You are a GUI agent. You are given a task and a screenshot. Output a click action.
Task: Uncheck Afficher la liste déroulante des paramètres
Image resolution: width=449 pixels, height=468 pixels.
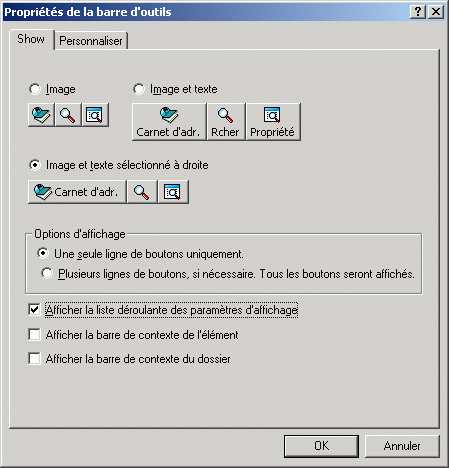click(35, 310)
